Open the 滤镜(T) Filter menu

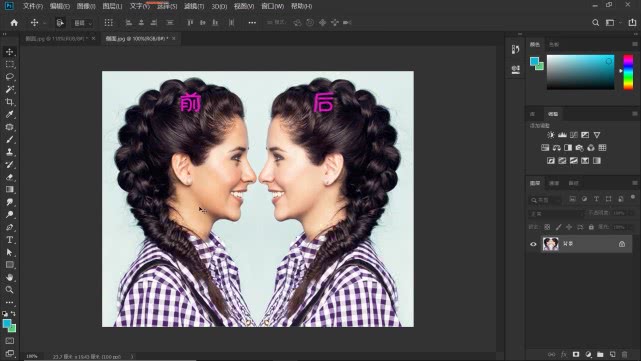pos(194,6)
